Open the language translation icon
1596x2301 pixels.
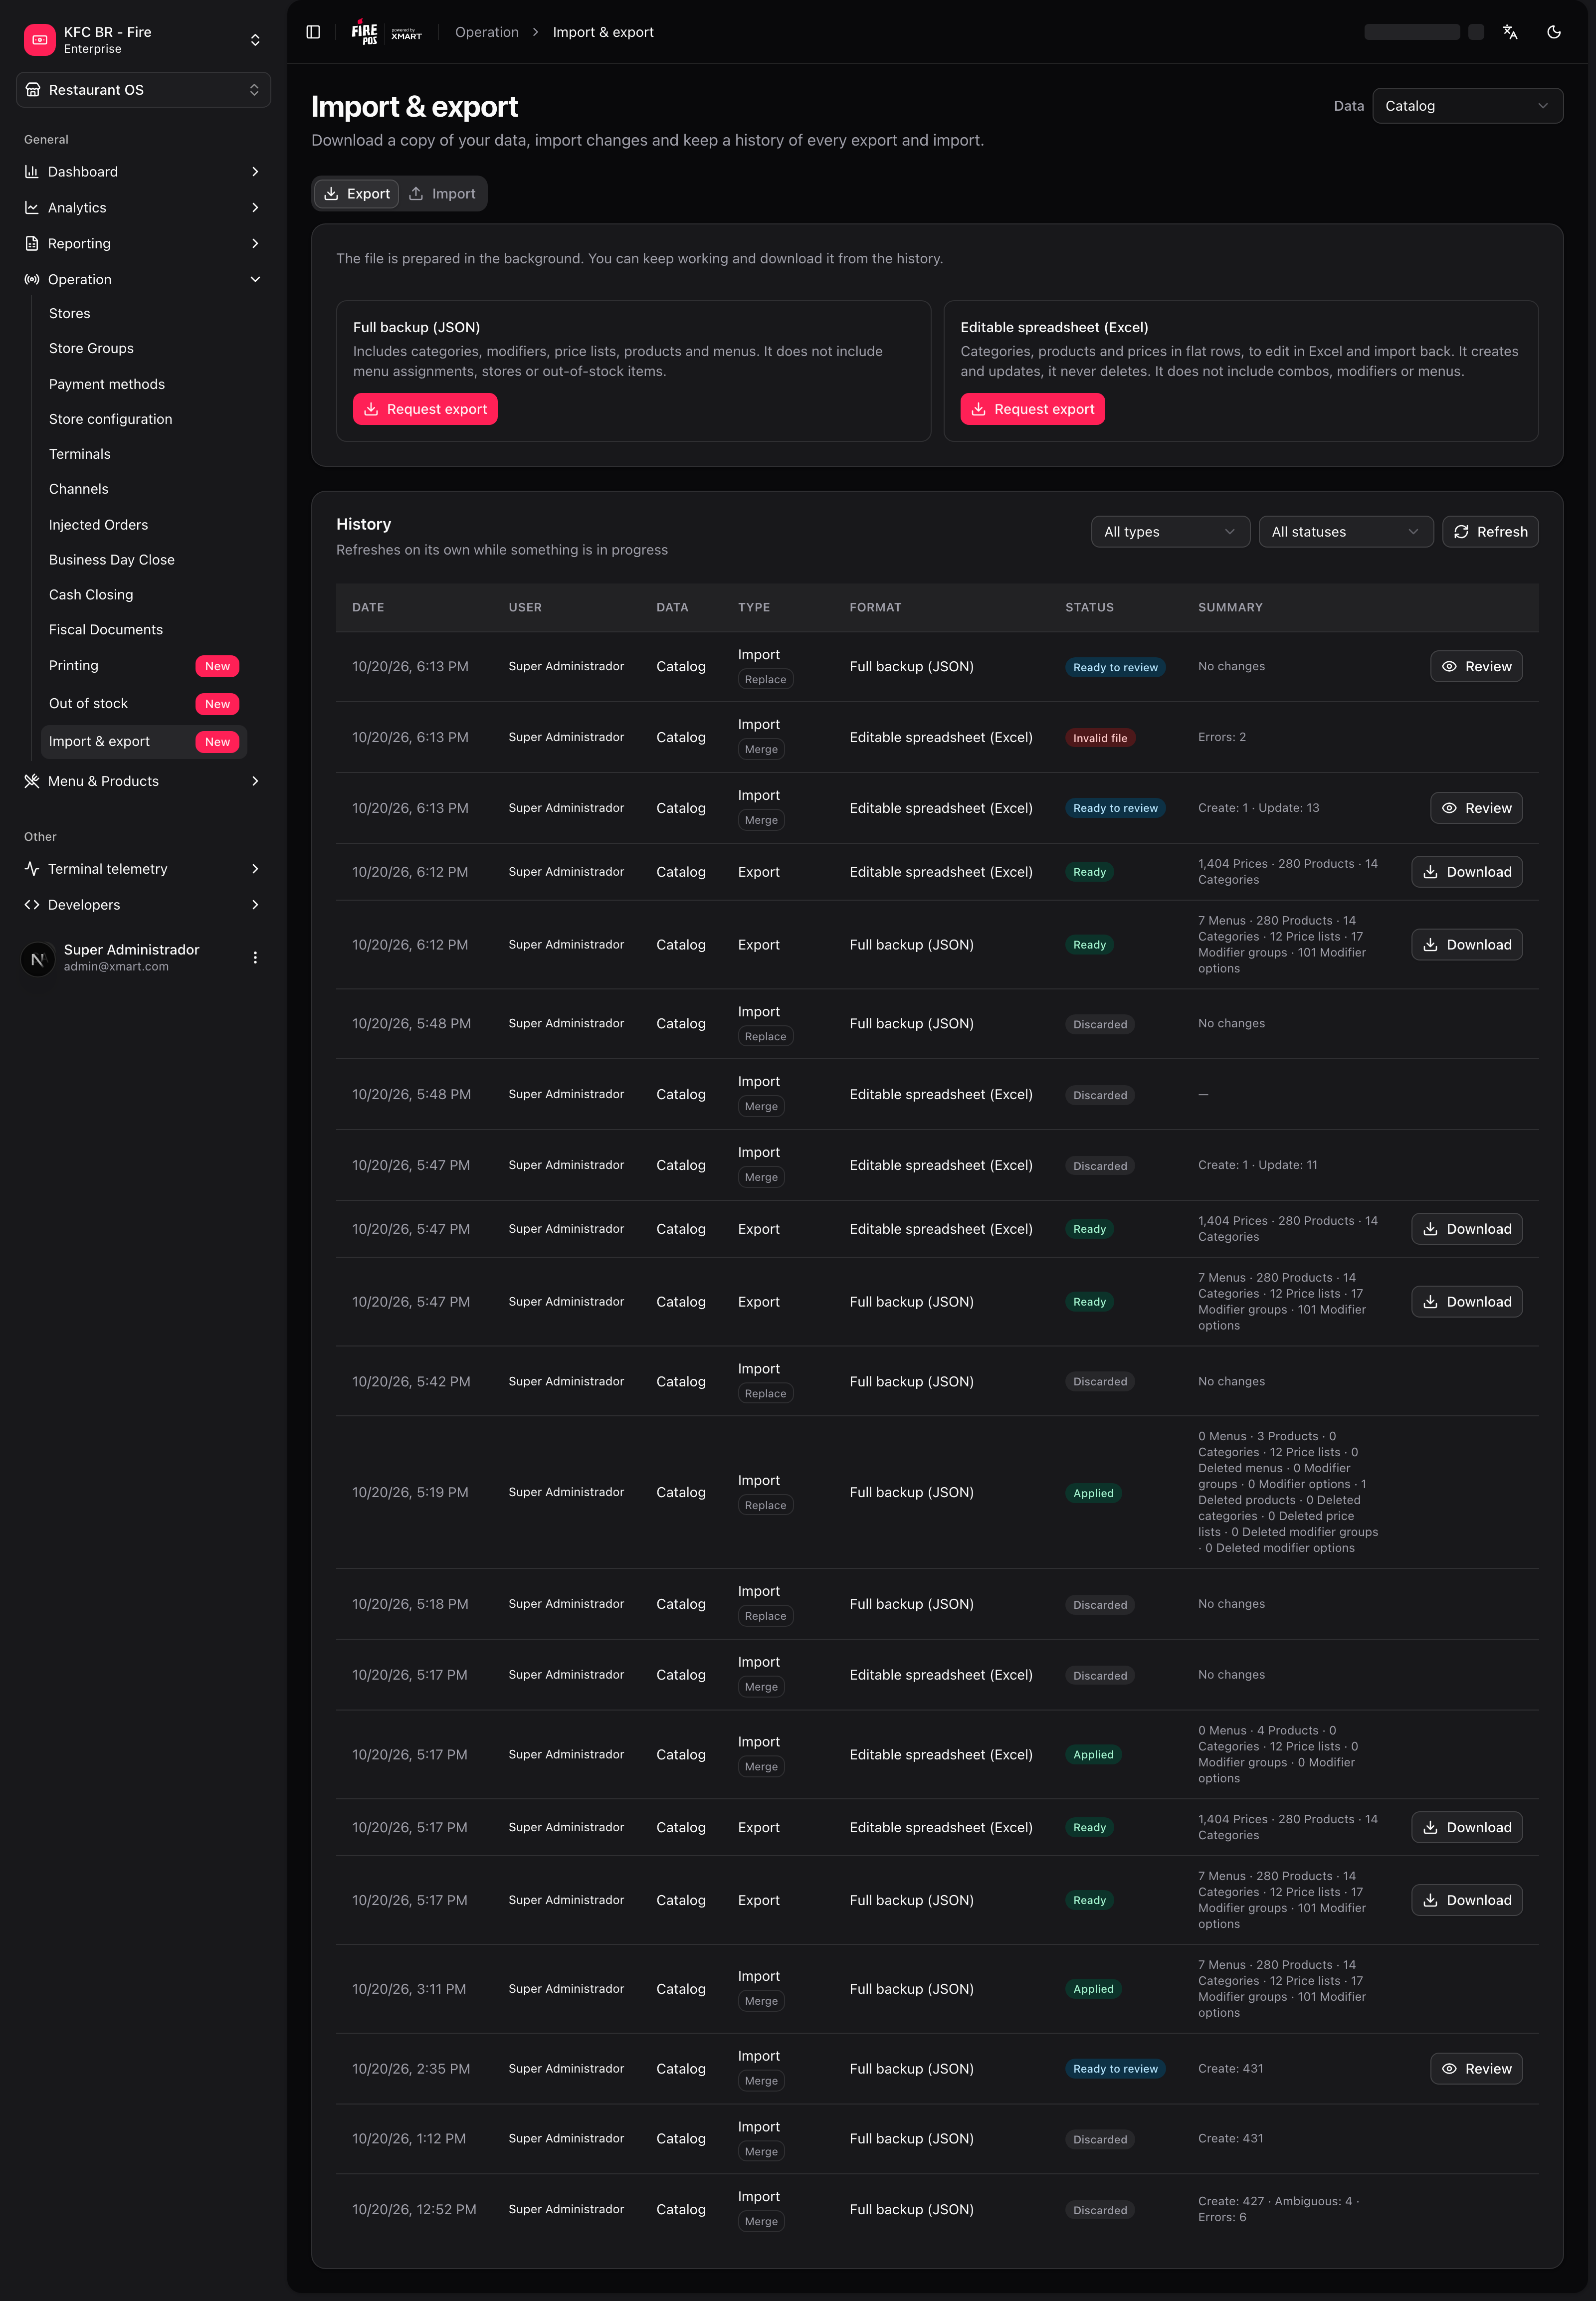click(1510, 32)
